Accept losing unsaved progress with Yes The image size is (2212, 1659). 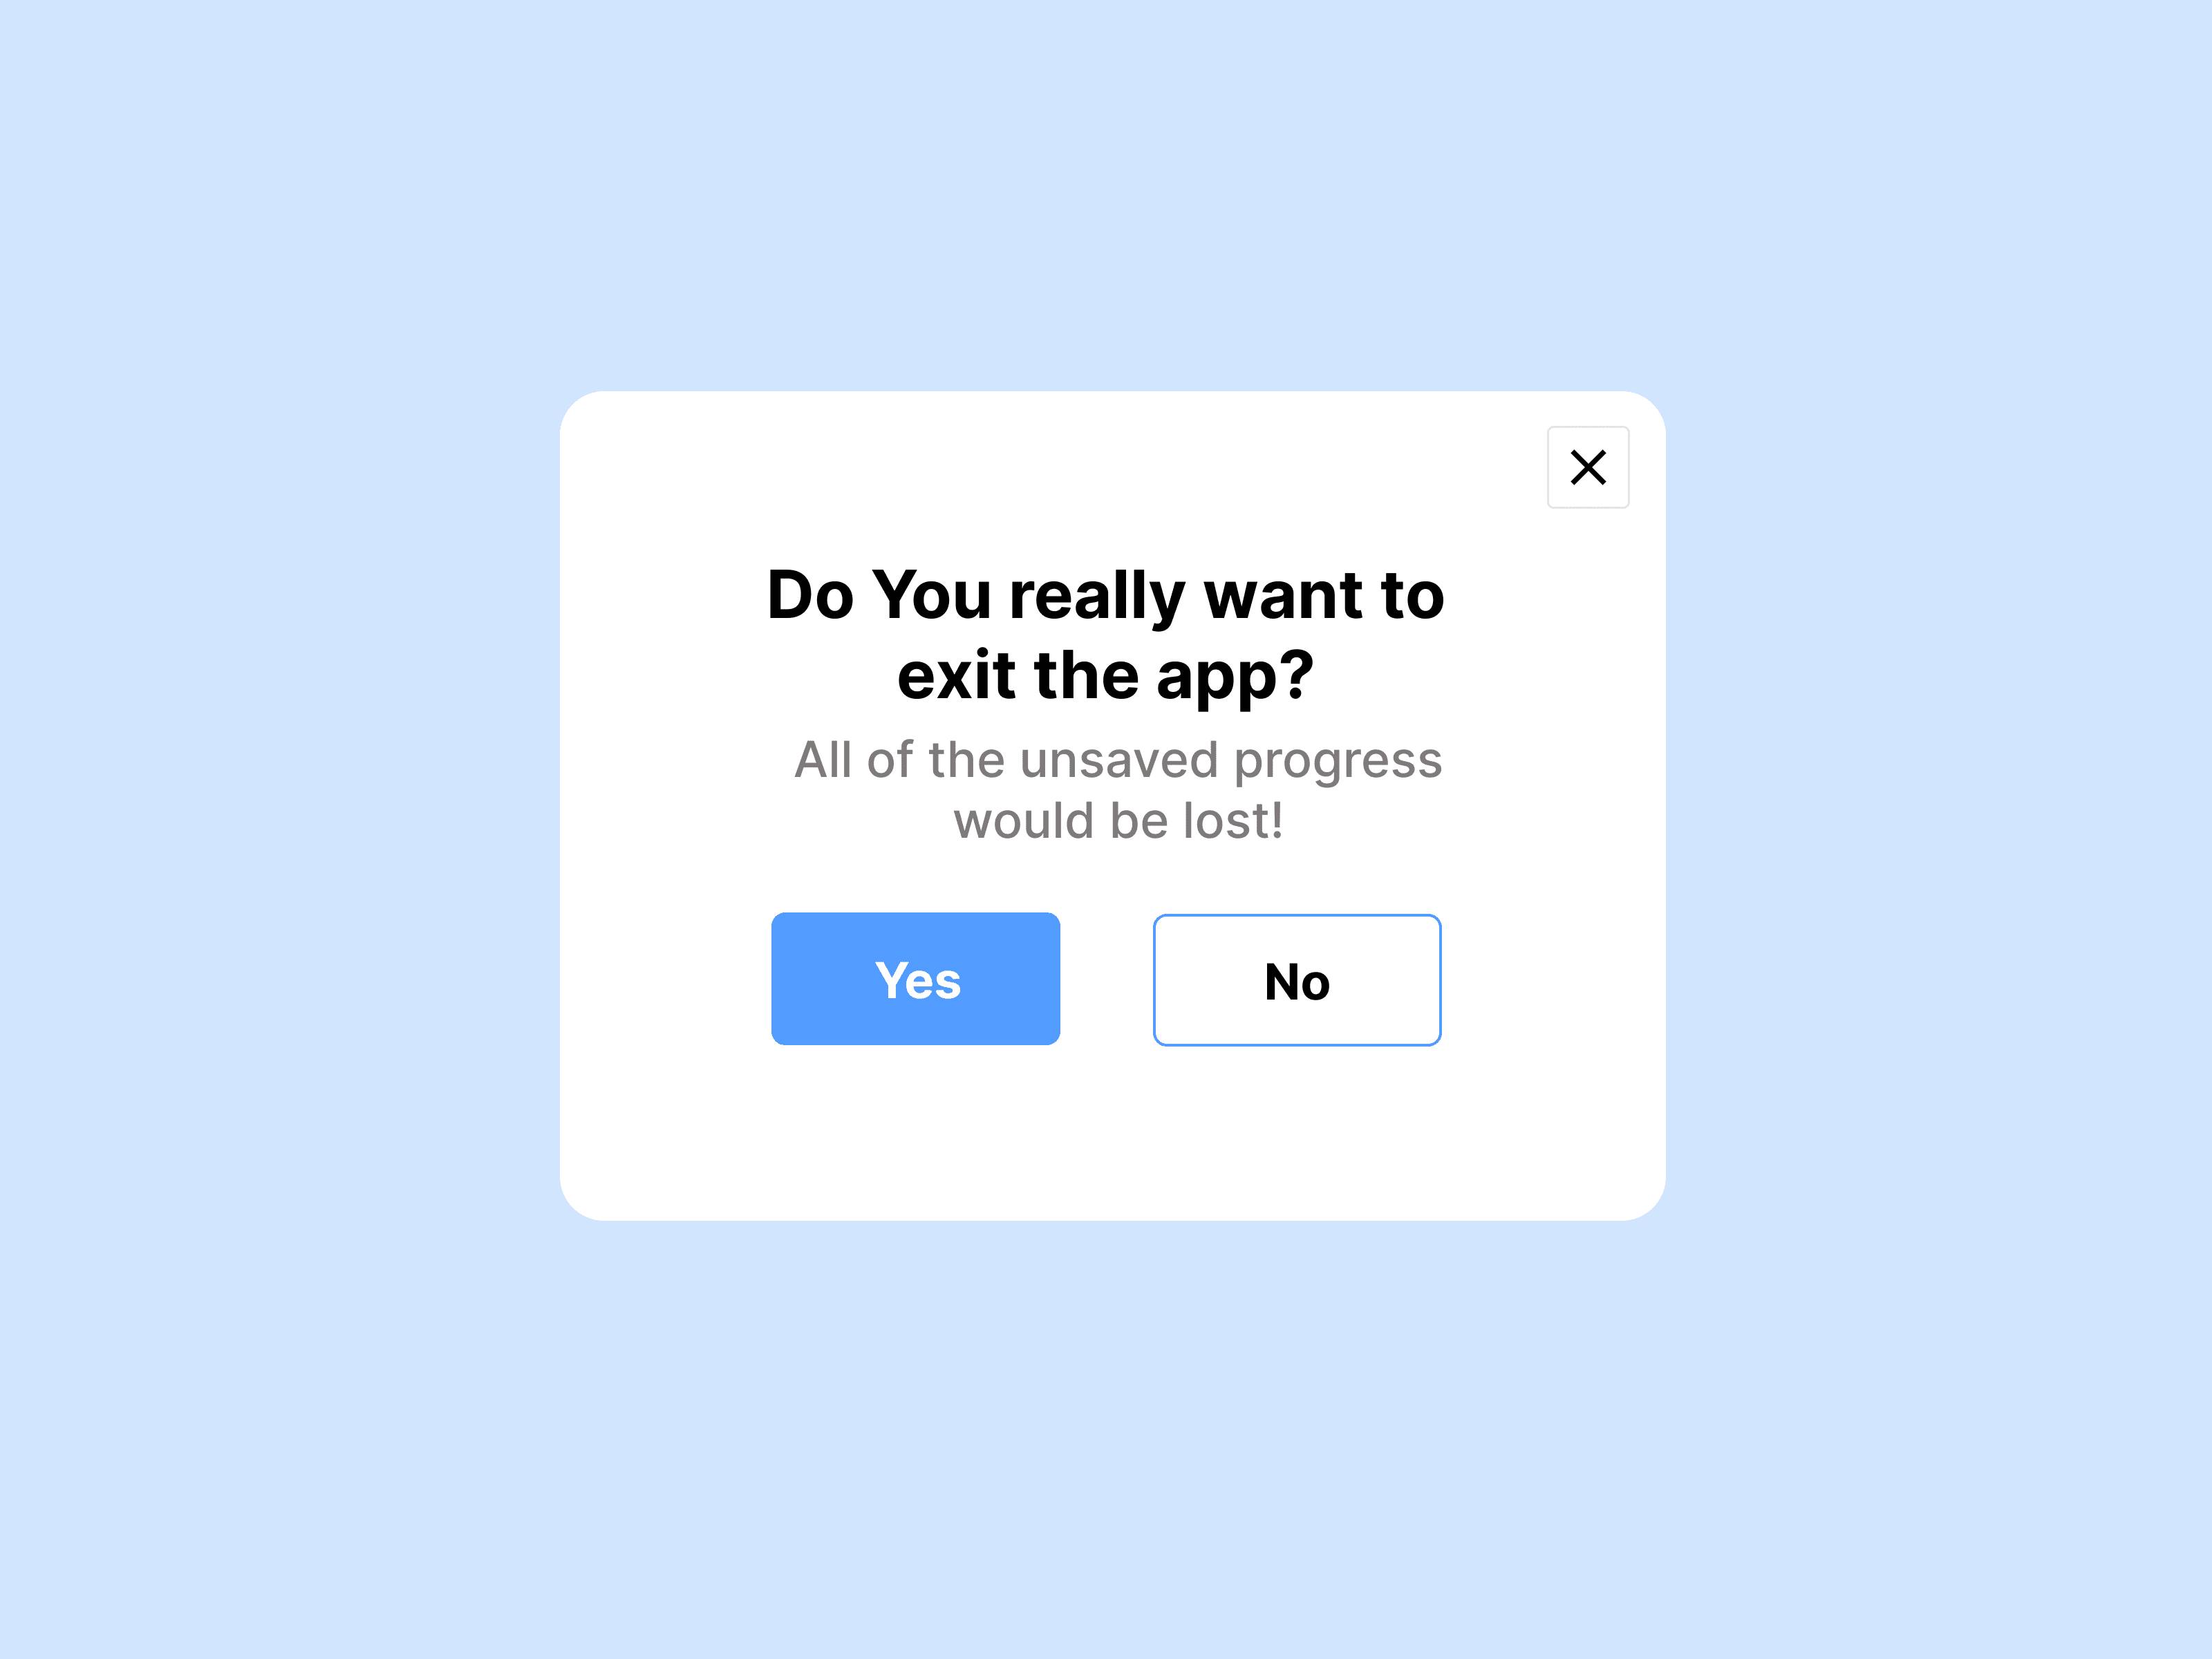point(915,979)
